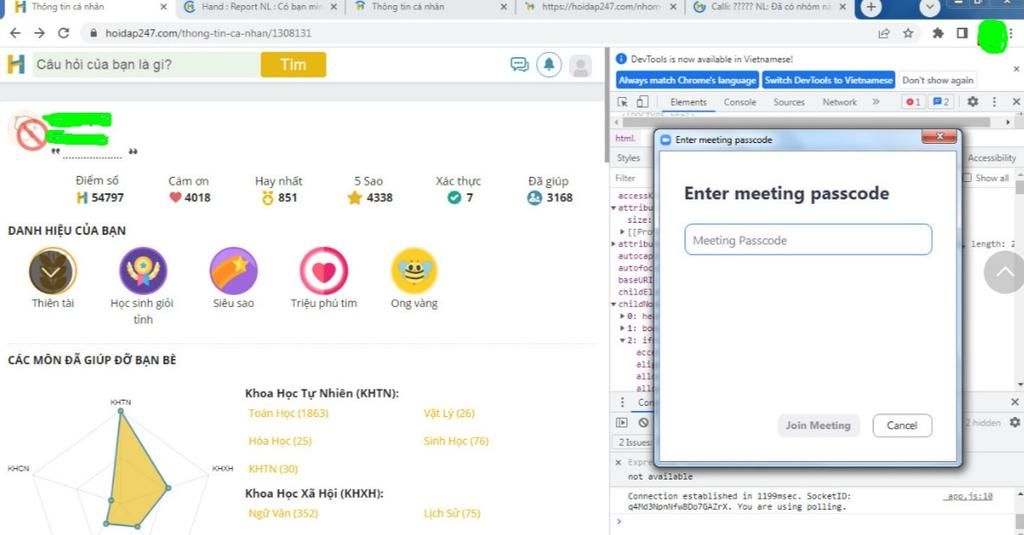Viewport: 1024px width, 535px height.
Task: Focus the Câu hỏi của bạn là gì search box
Action: point(146,65)
